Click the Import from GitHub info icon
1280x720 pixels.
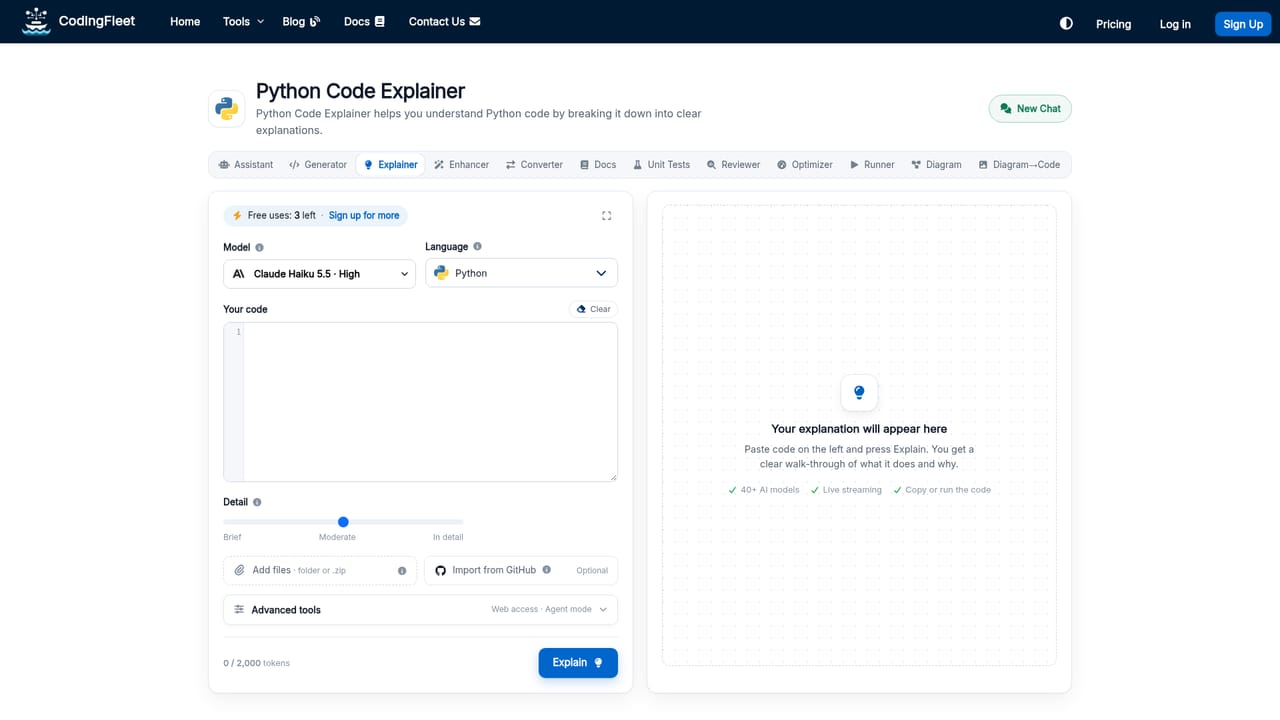[546, 570]
